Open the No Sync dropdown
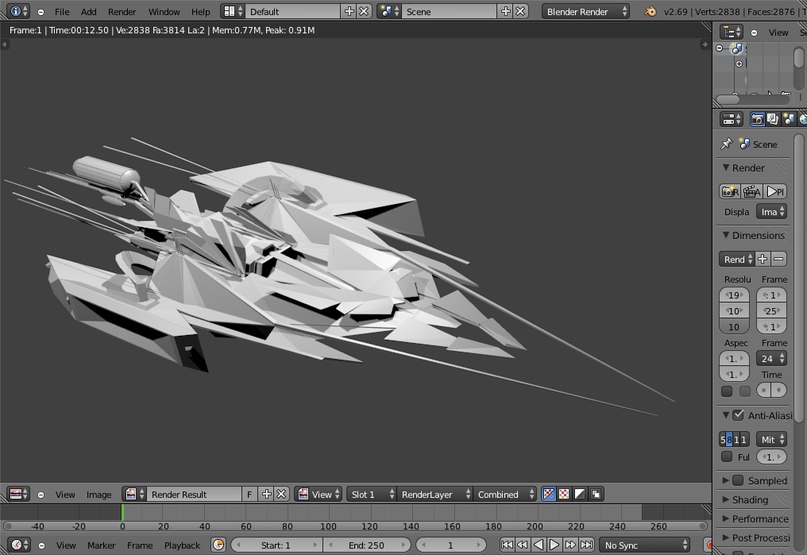 click(646, 545)
